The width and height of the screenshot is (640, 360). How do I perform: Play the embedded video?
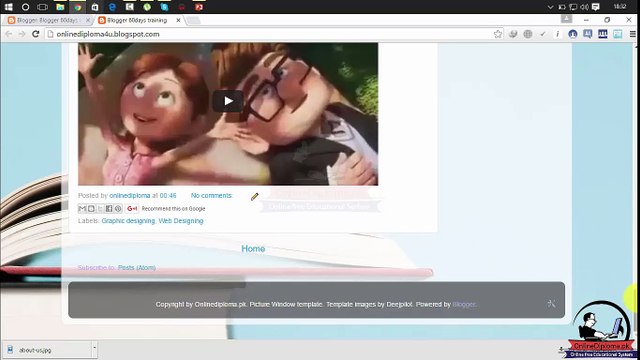pyautogui.click(x=228, y=101)
